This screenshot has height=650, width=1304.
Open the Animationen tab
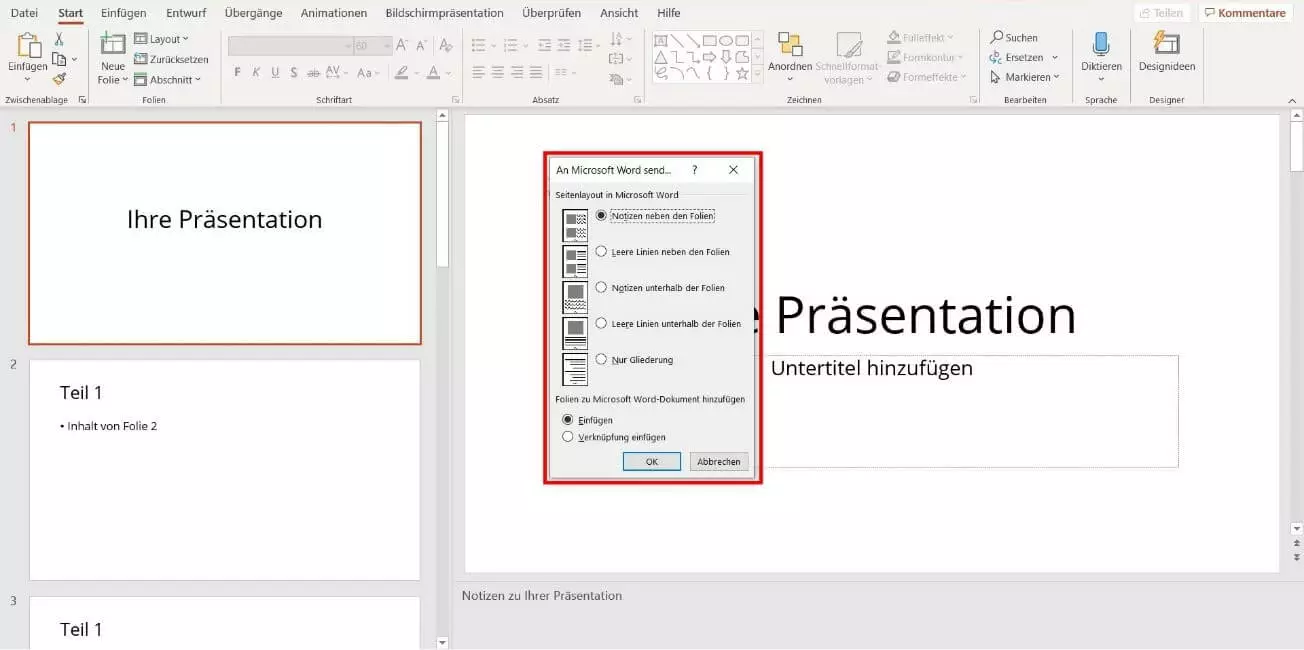point(333,13)
